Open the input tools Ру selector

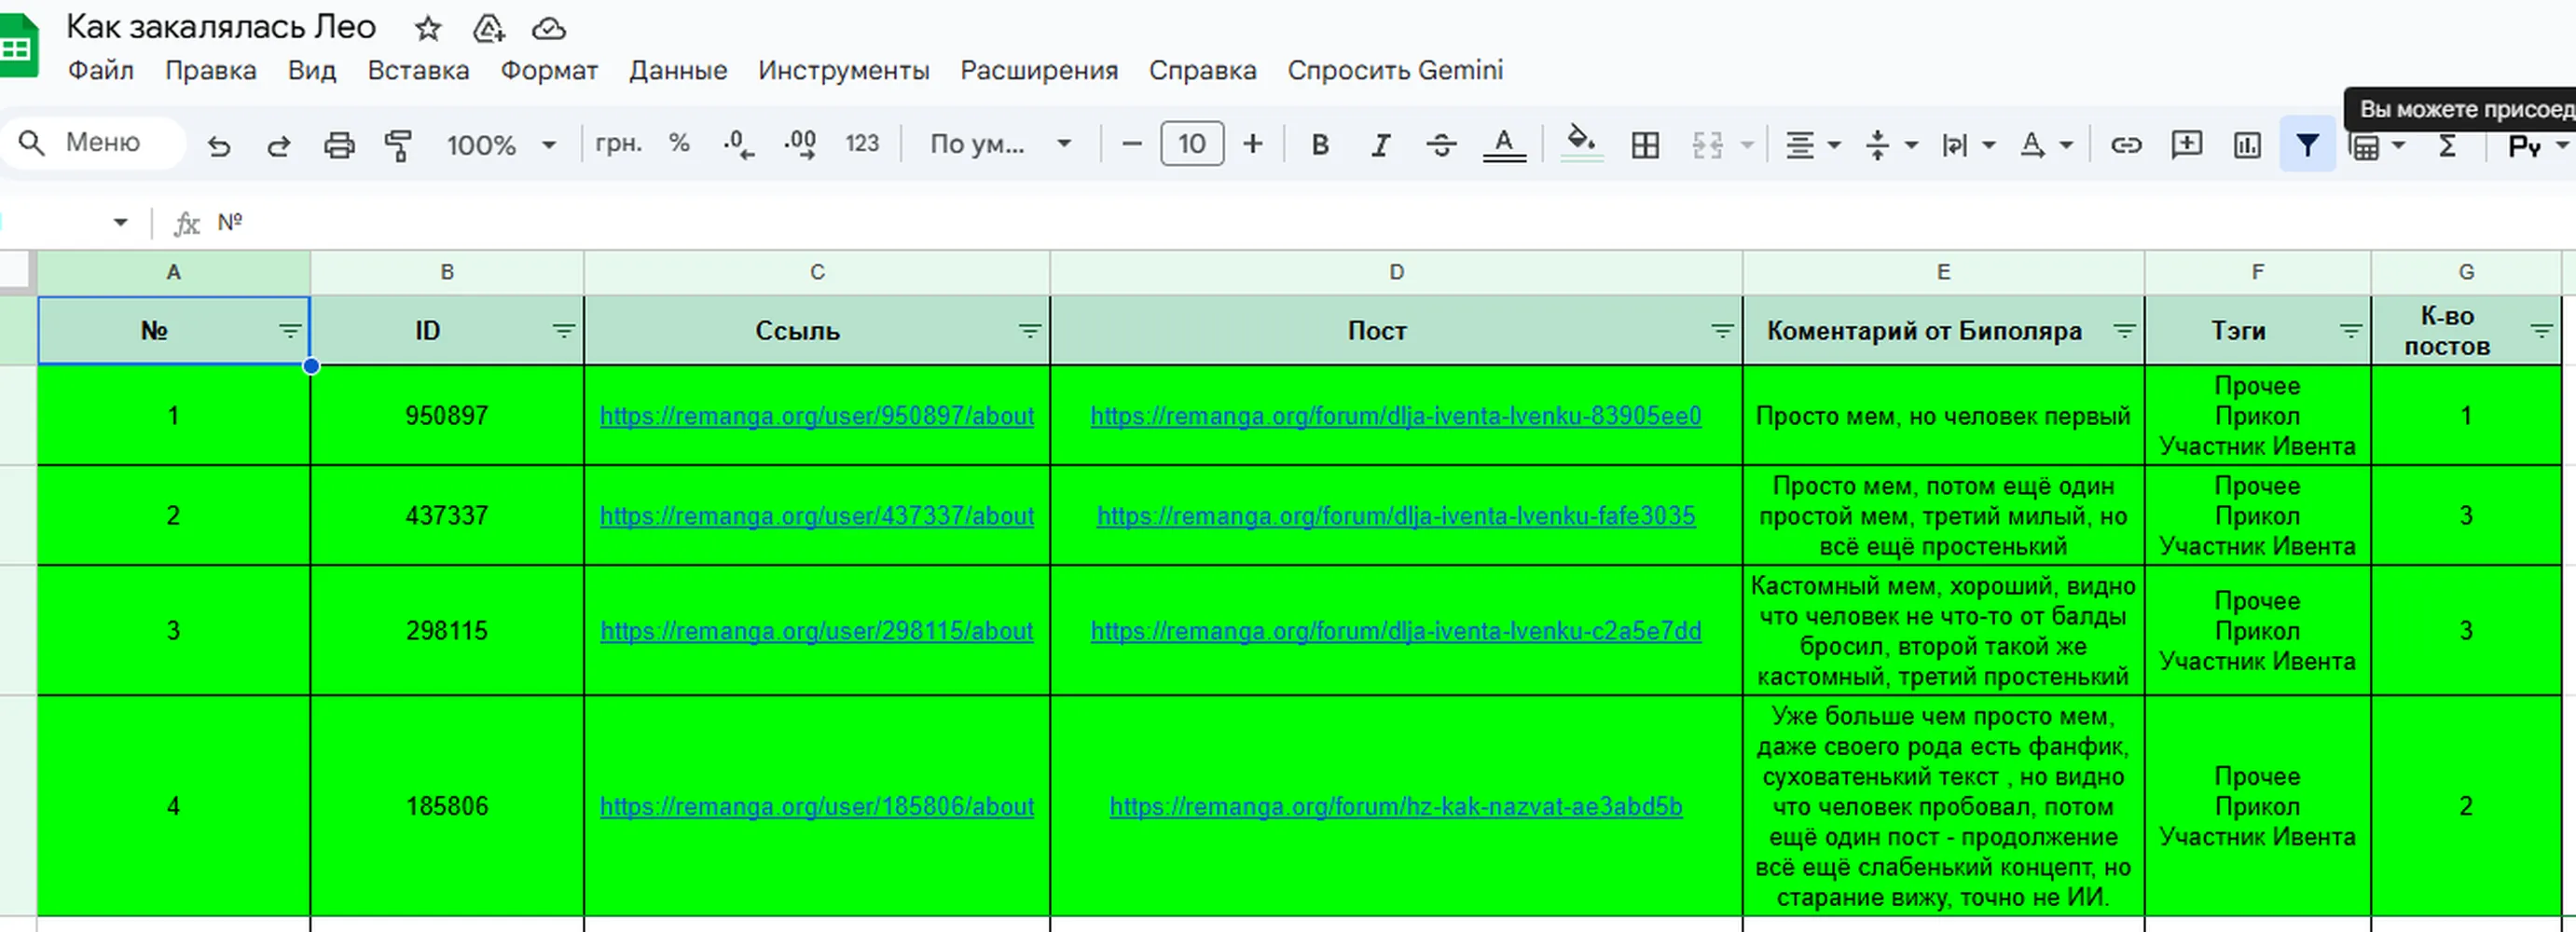pos(2536,146)
